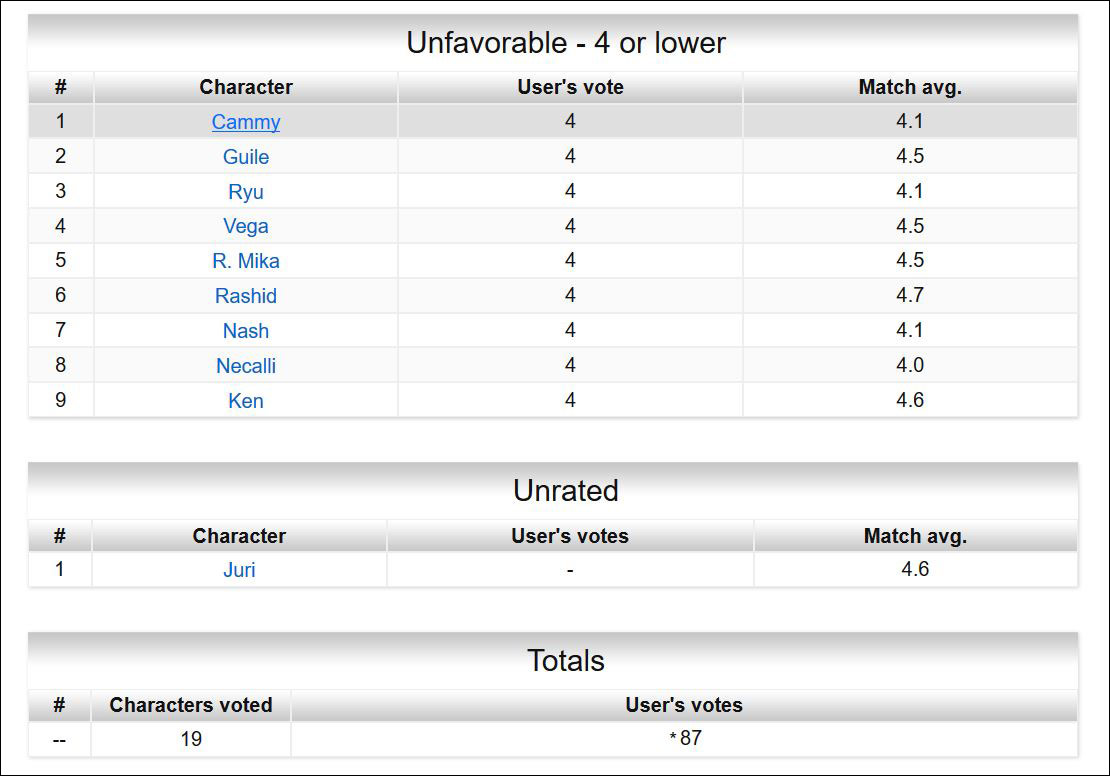1110x776 pixels.
Task: Open the R. Mika link
Action: pos(245,261)
